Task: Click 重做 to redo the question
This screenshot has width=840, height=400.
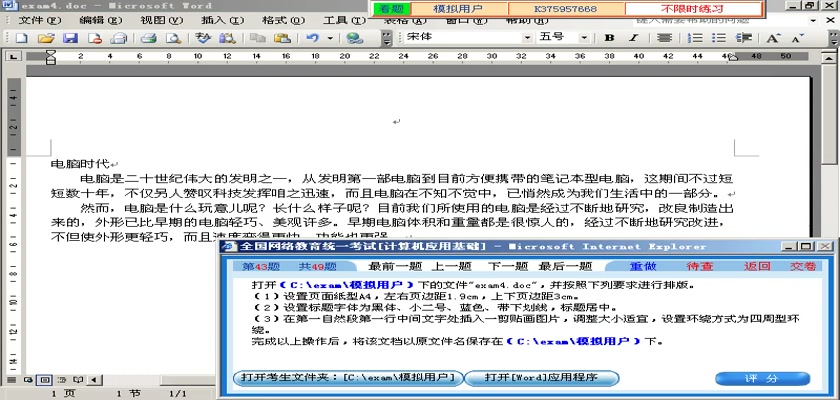Action: (x=643, y=266)
